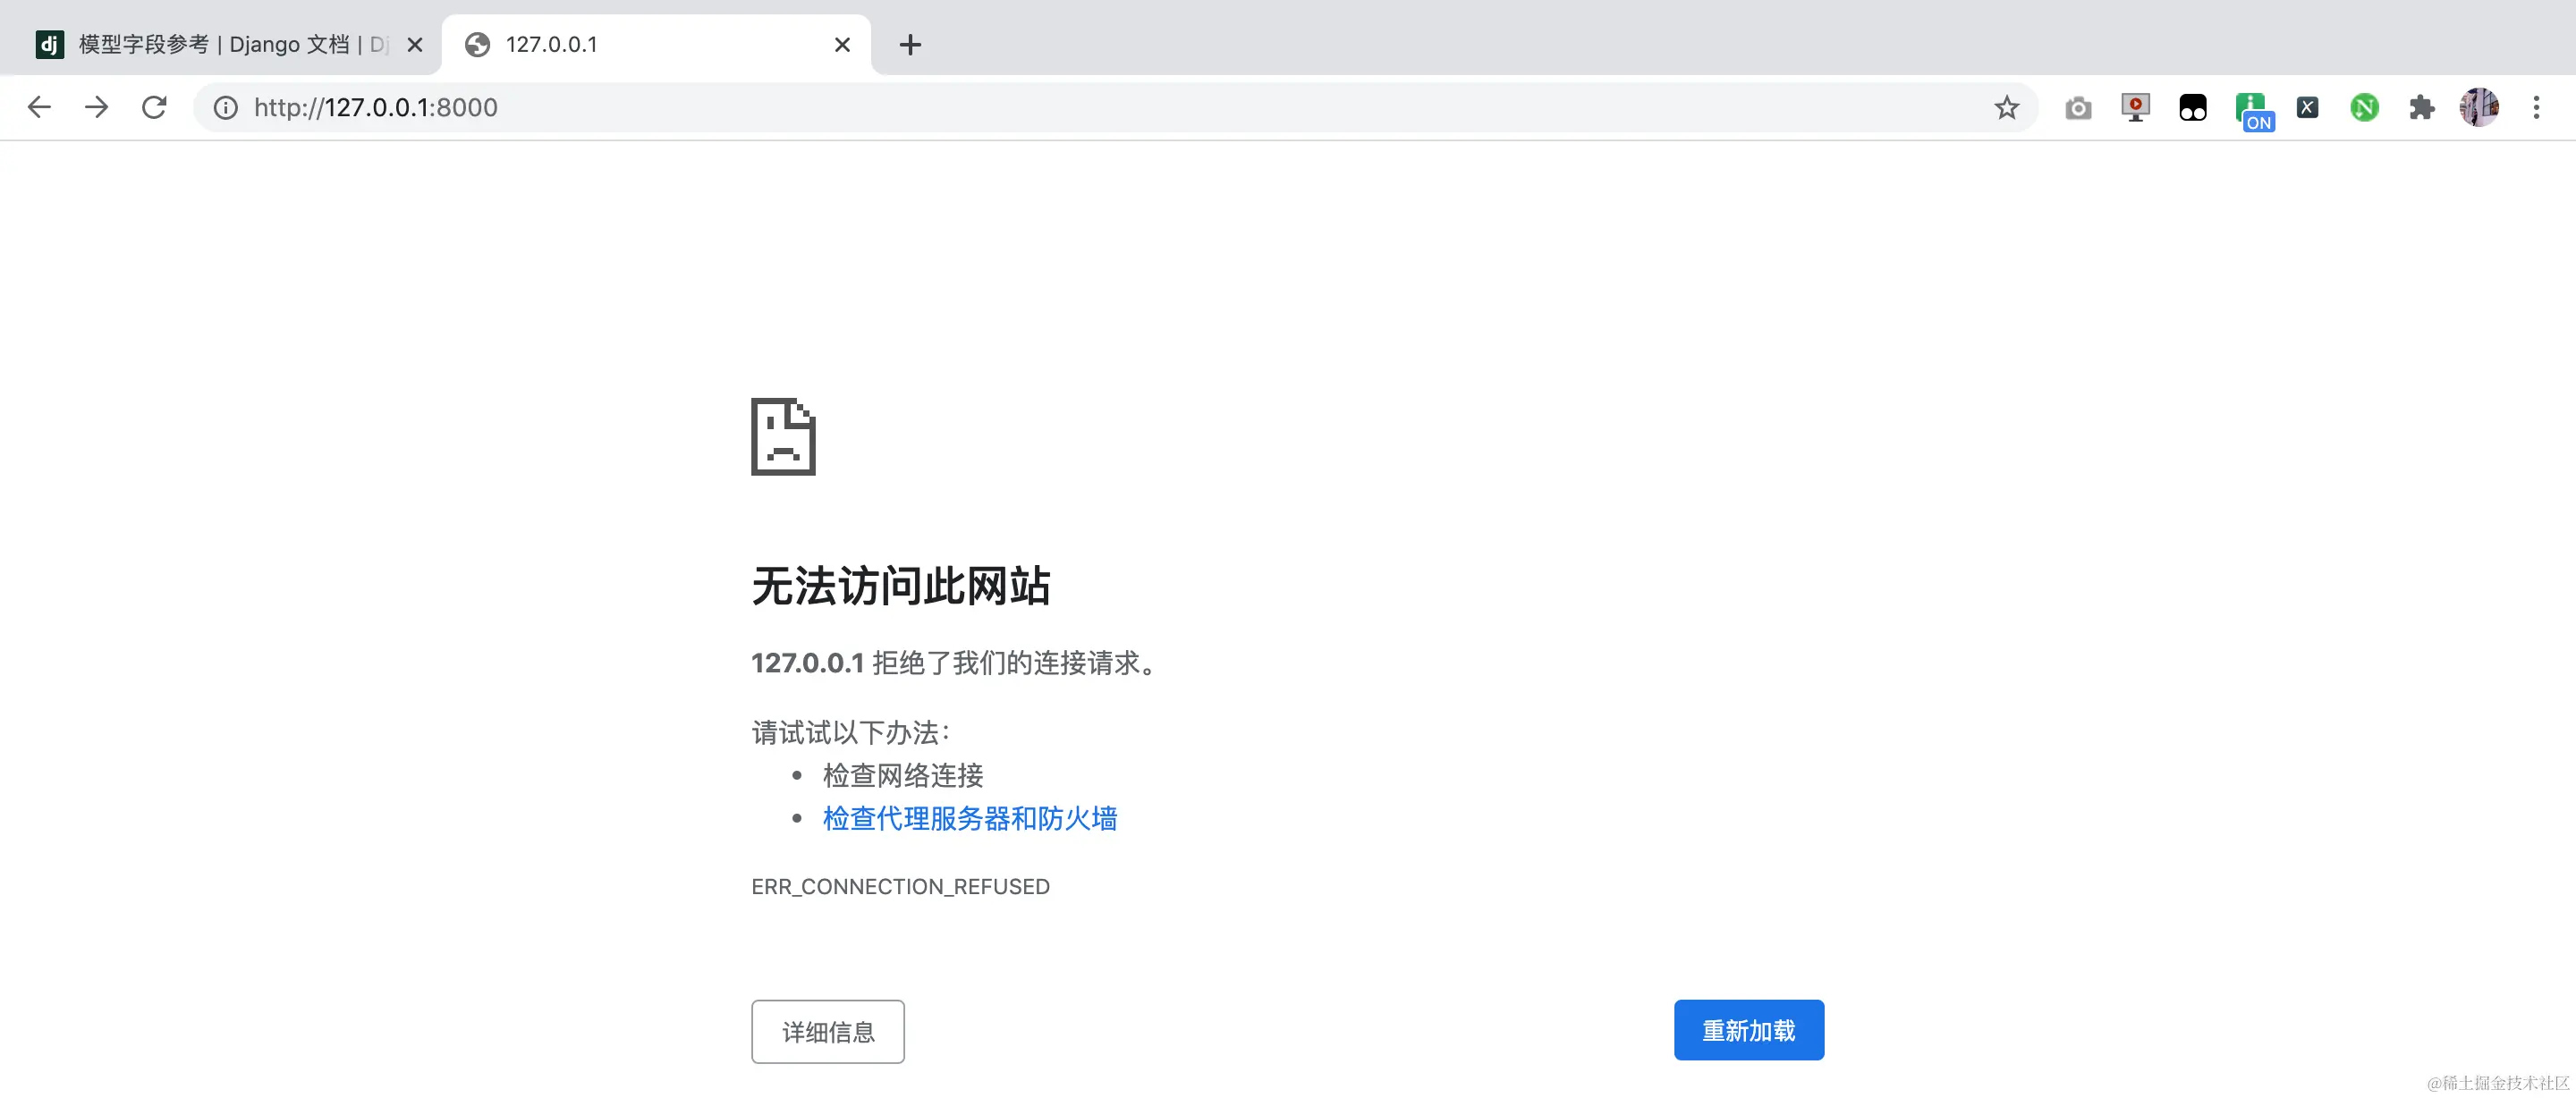Image resolution: width=2576 pixels, height=1098 pixels.
Task: Open the screen recorder extension icon
Action: point(2135,107)
